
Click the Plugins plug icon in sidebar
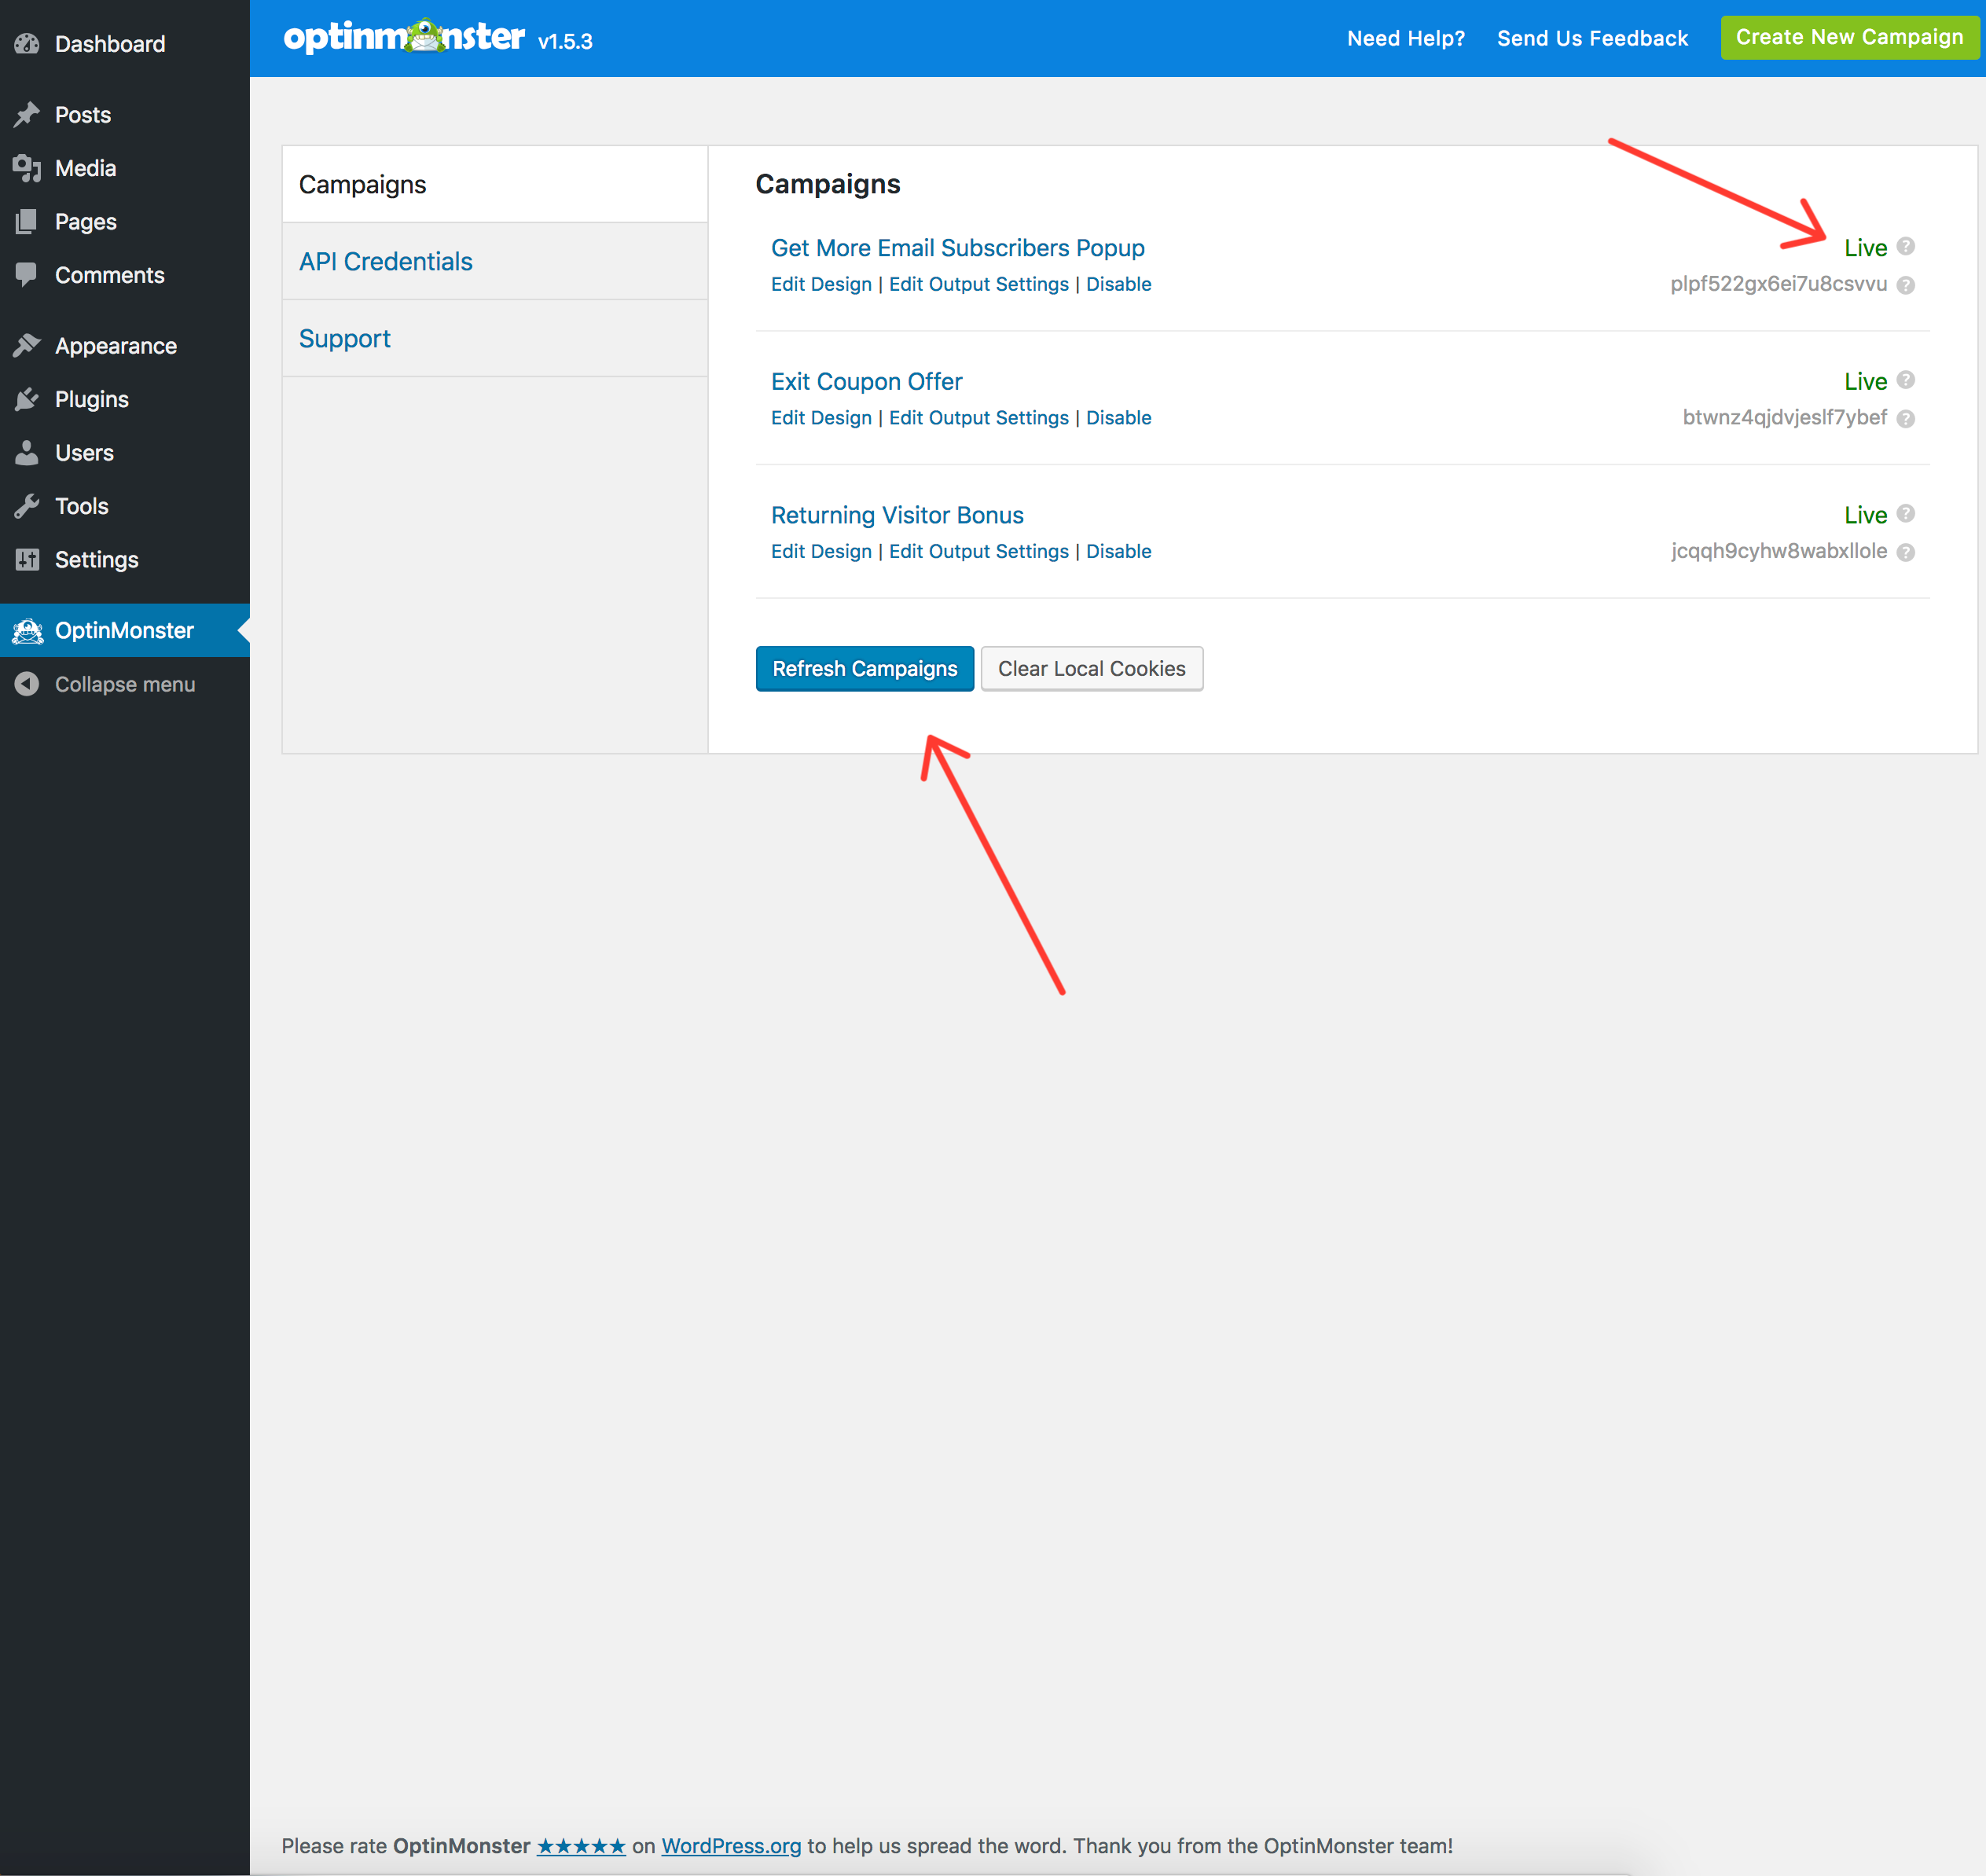point(27,399)
